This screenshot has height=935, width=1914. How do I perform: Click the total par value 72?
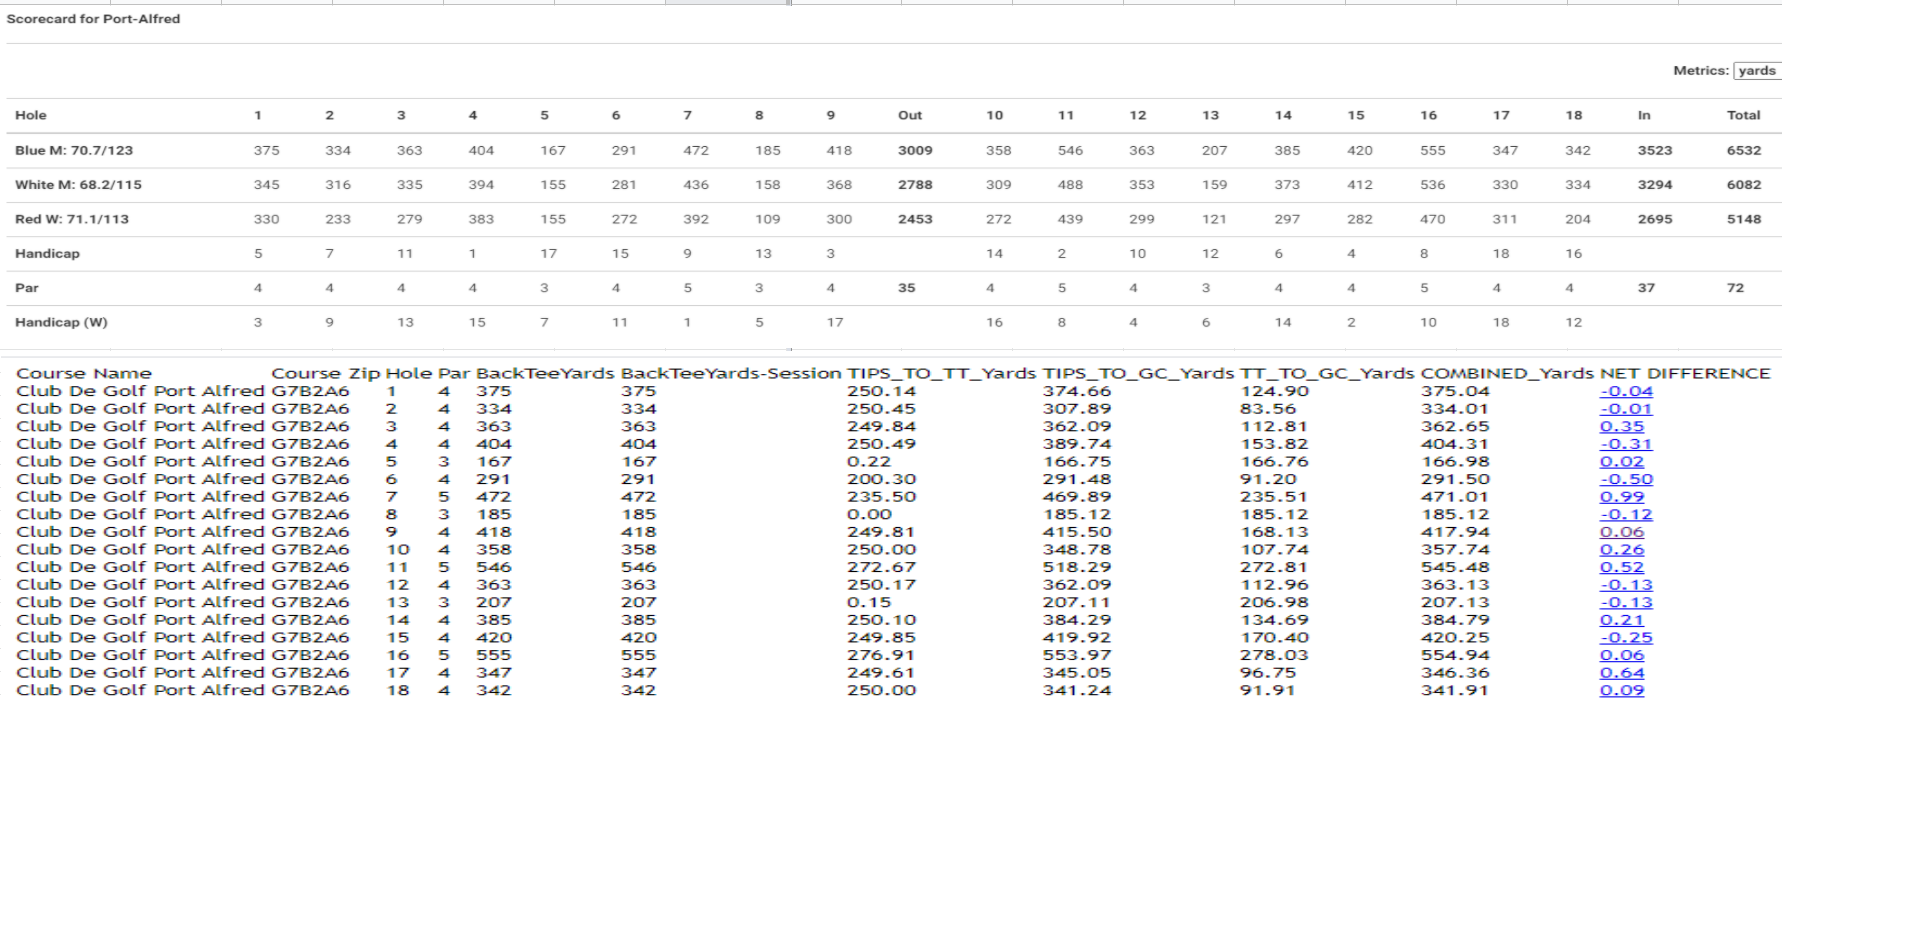coord(1735,288)
